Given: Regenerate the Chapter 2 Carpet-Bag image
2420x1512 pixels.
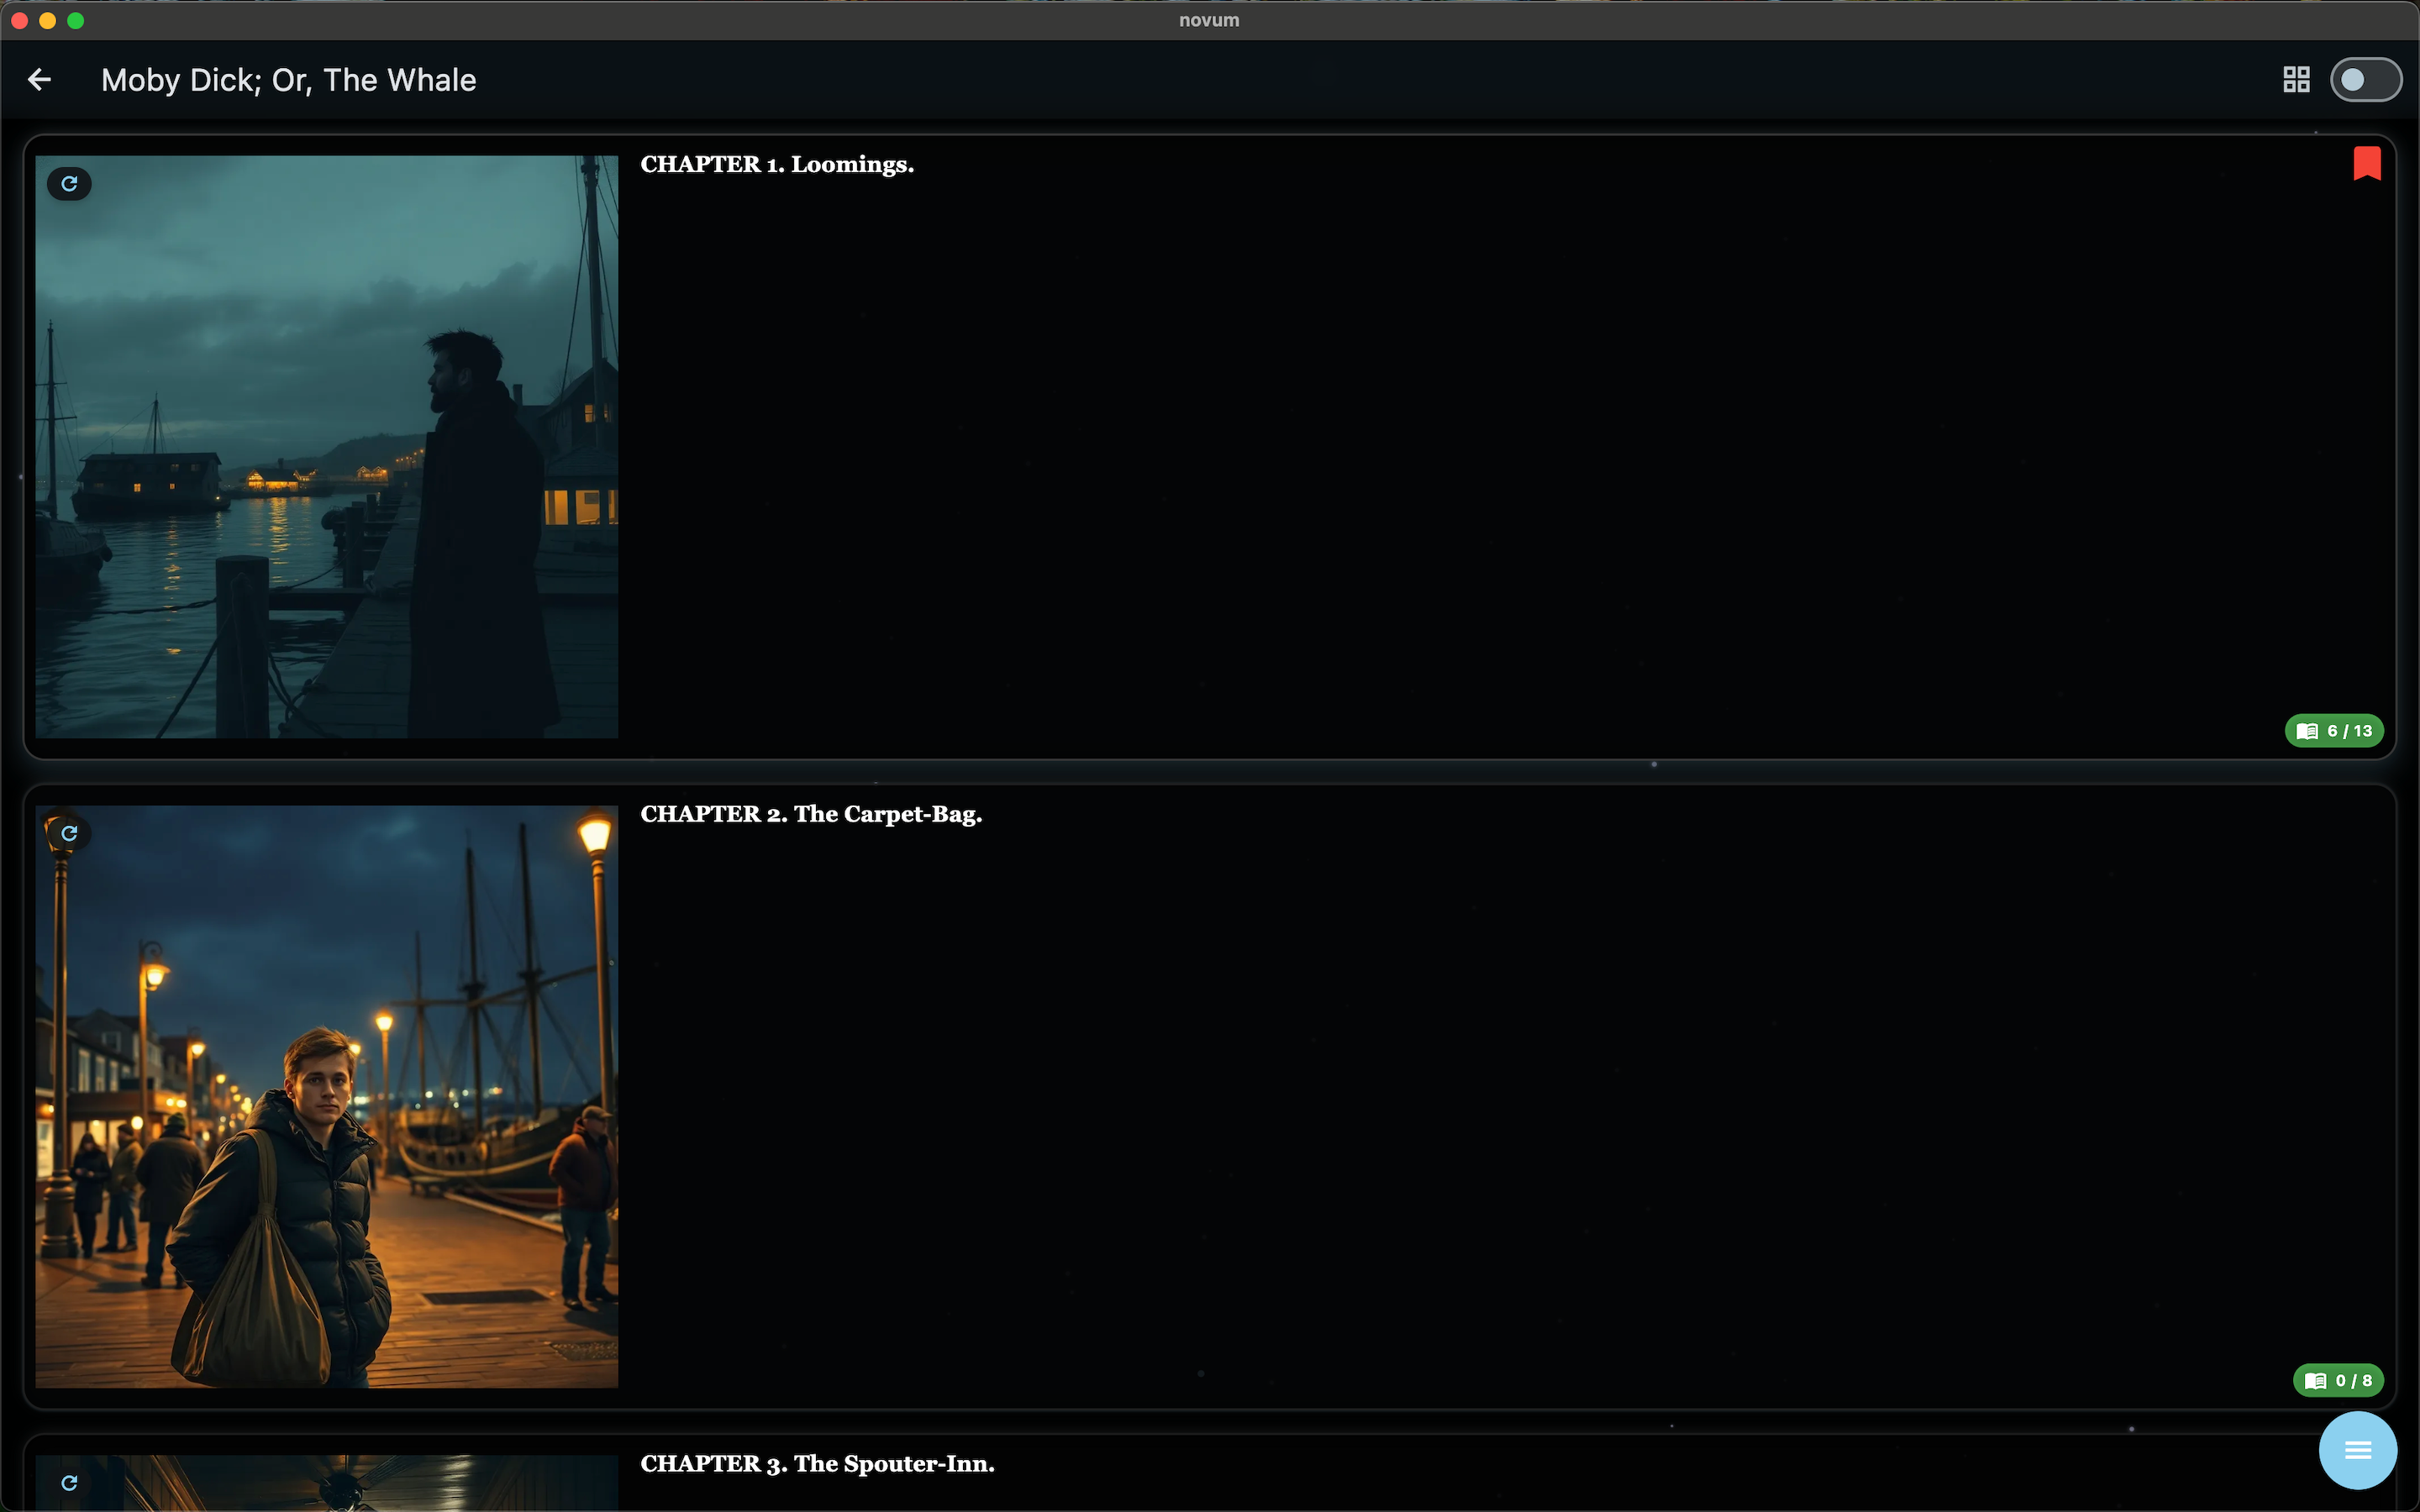Looking at the screenshot, I should [x=69, y=833].
